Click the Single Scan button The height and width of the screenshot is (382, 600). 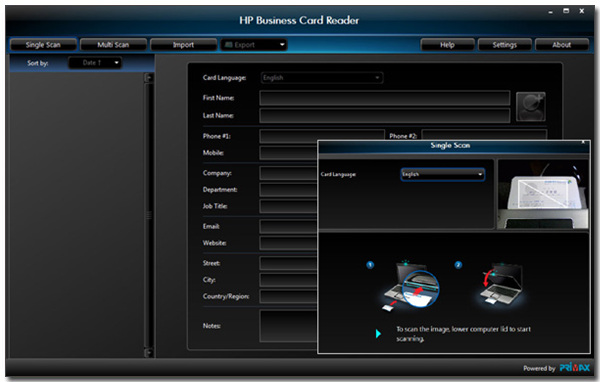(x=43, y=45)
